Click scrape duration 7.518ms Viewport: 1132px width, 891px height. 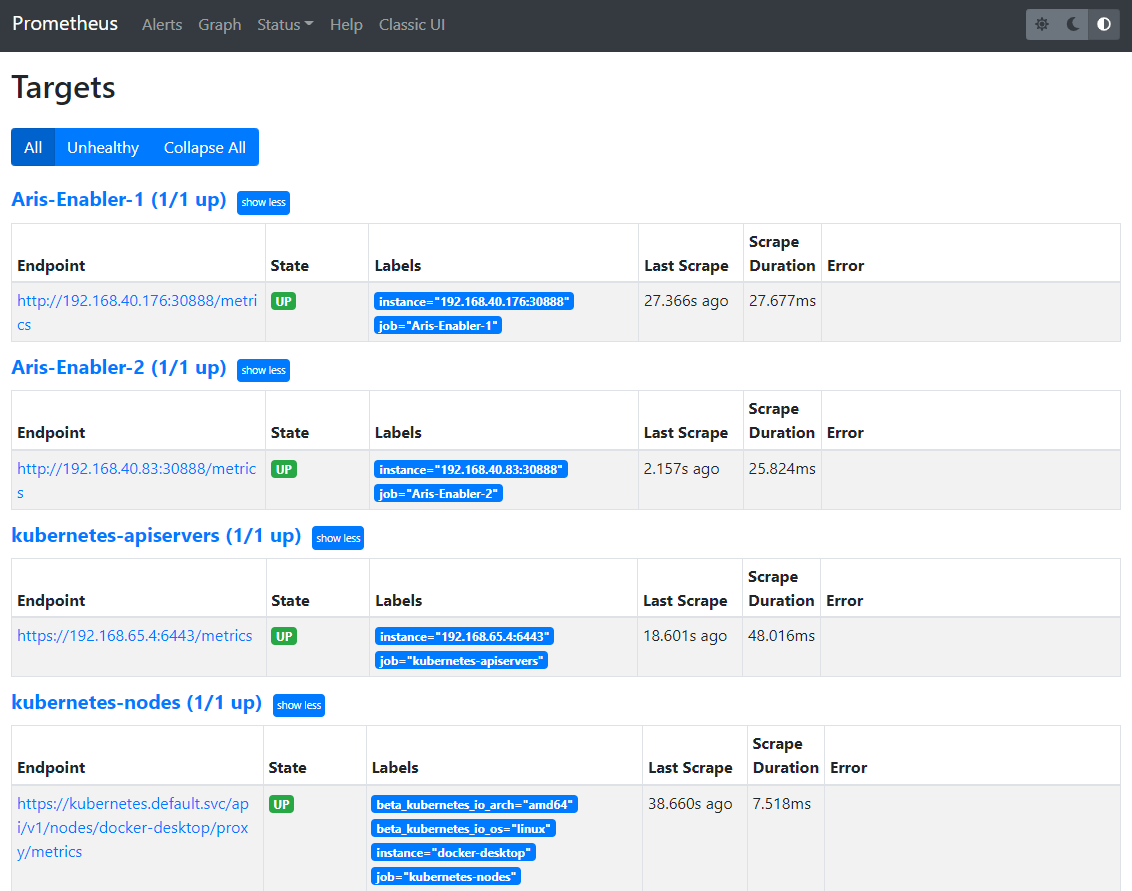click(782, 804)
